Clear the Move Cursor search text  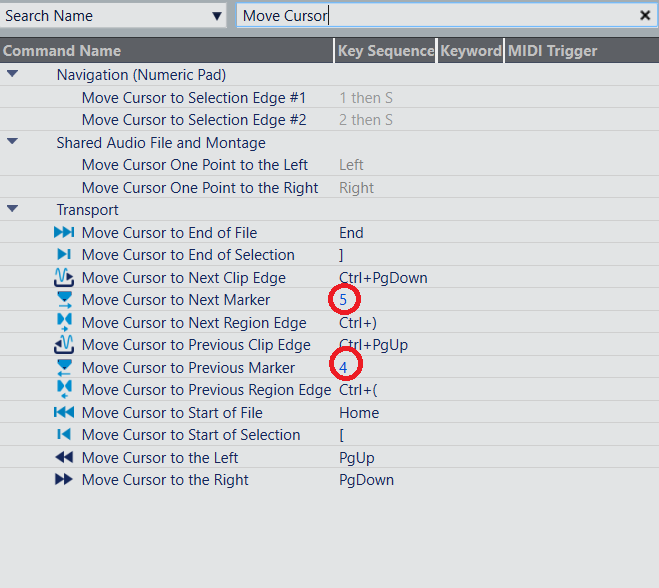click(x=645, y=16)
